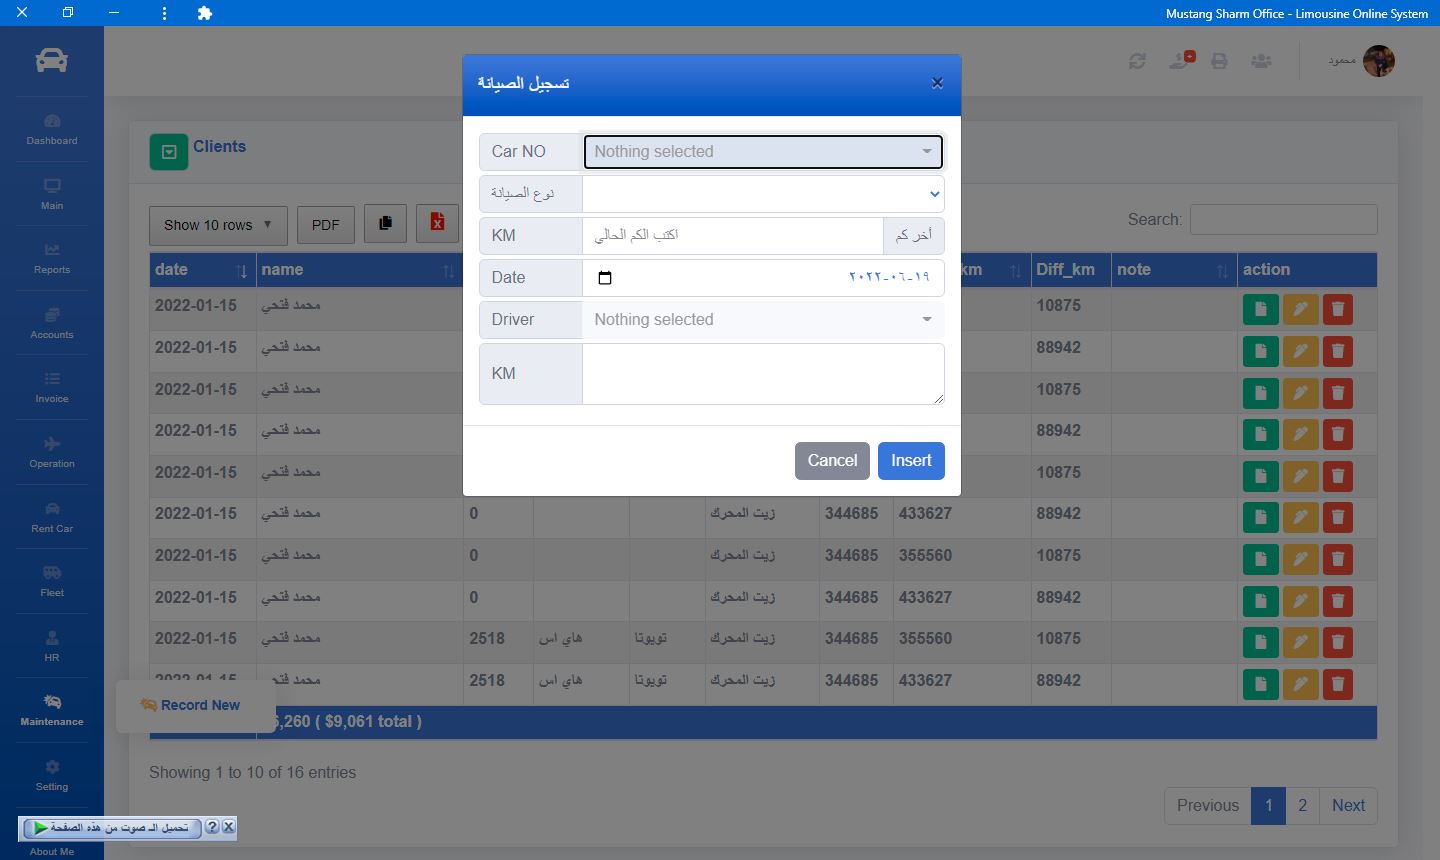Click Record New in Maintenance flyout

[x=199, y=705]
